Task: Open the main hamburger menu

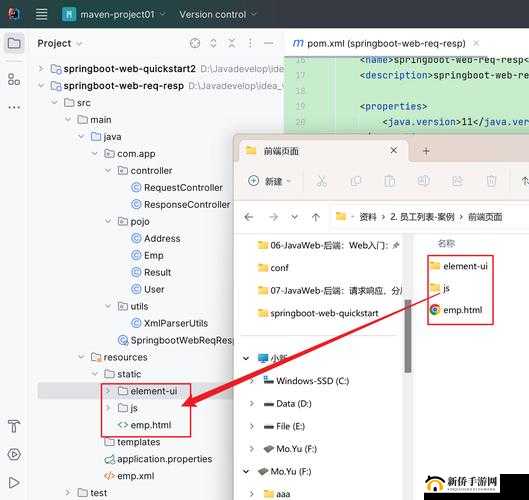Action: [x=41, y=14]
